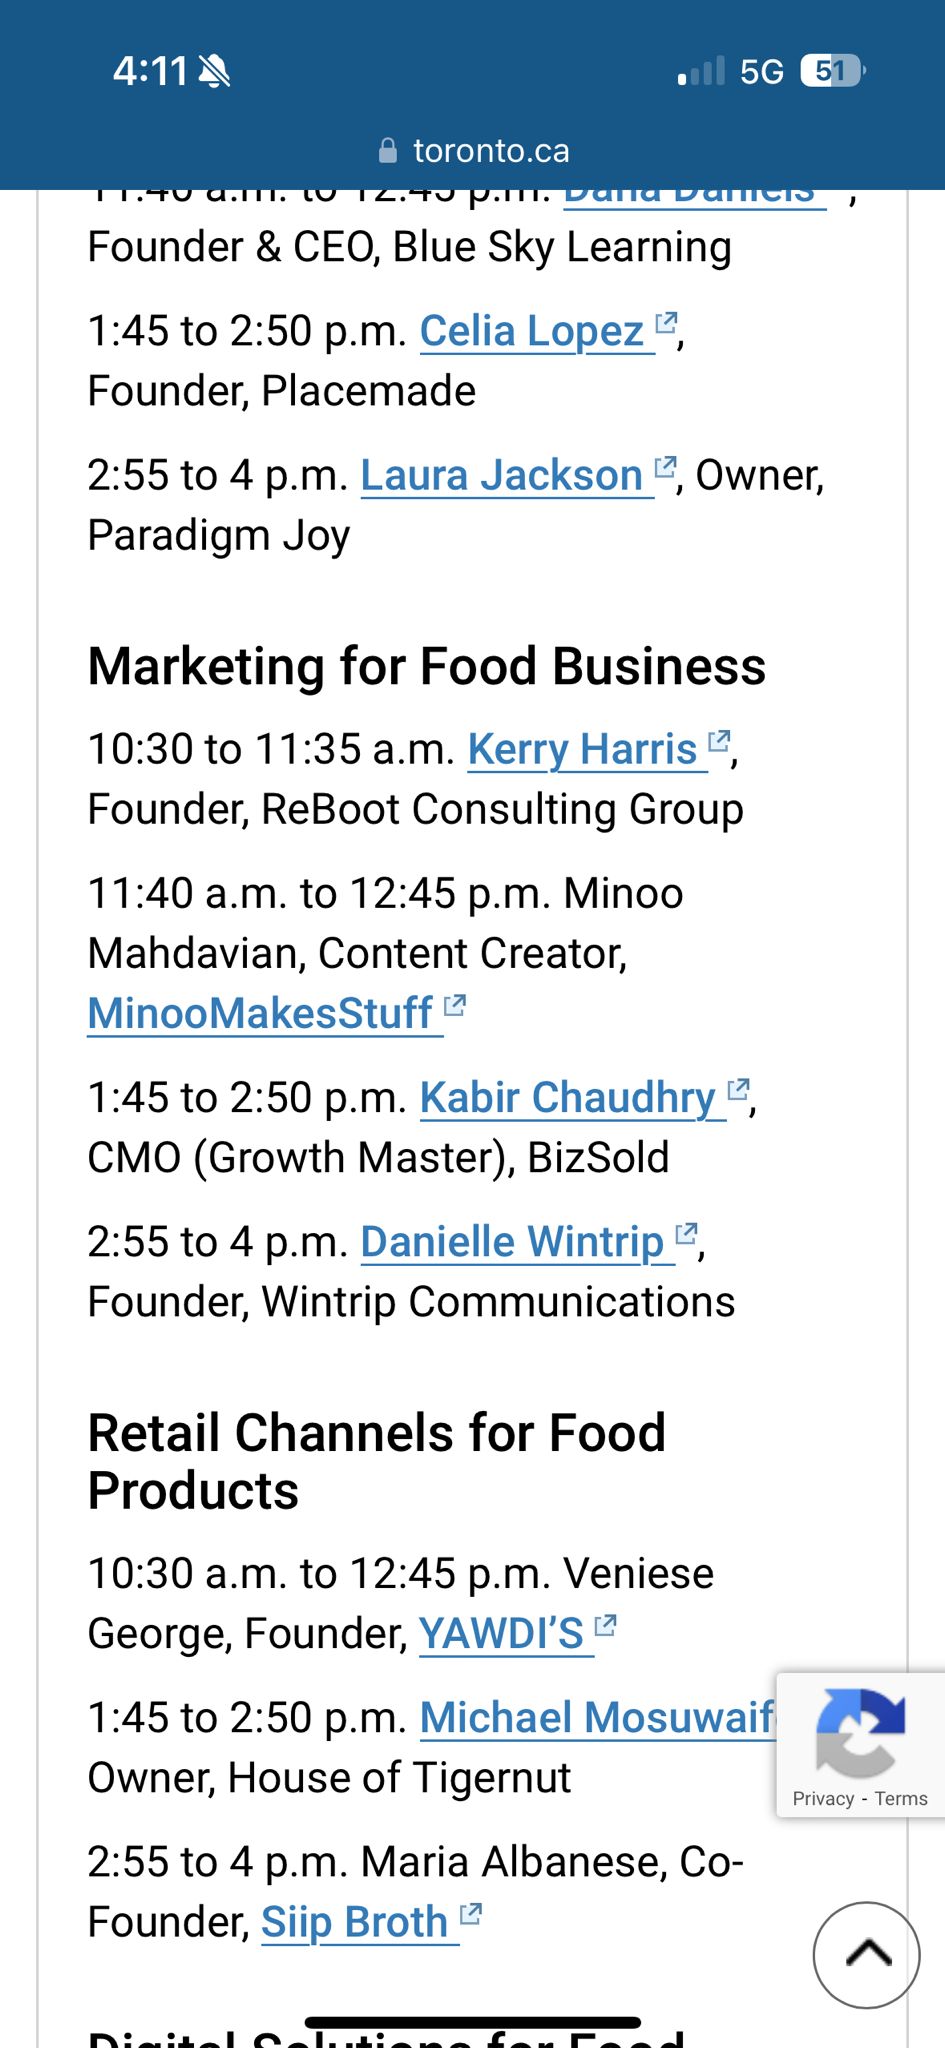Tap the external-link icon after MinooMakesStuff
This screenshot has height=2048, width=945.
(x=455, y=1005)
